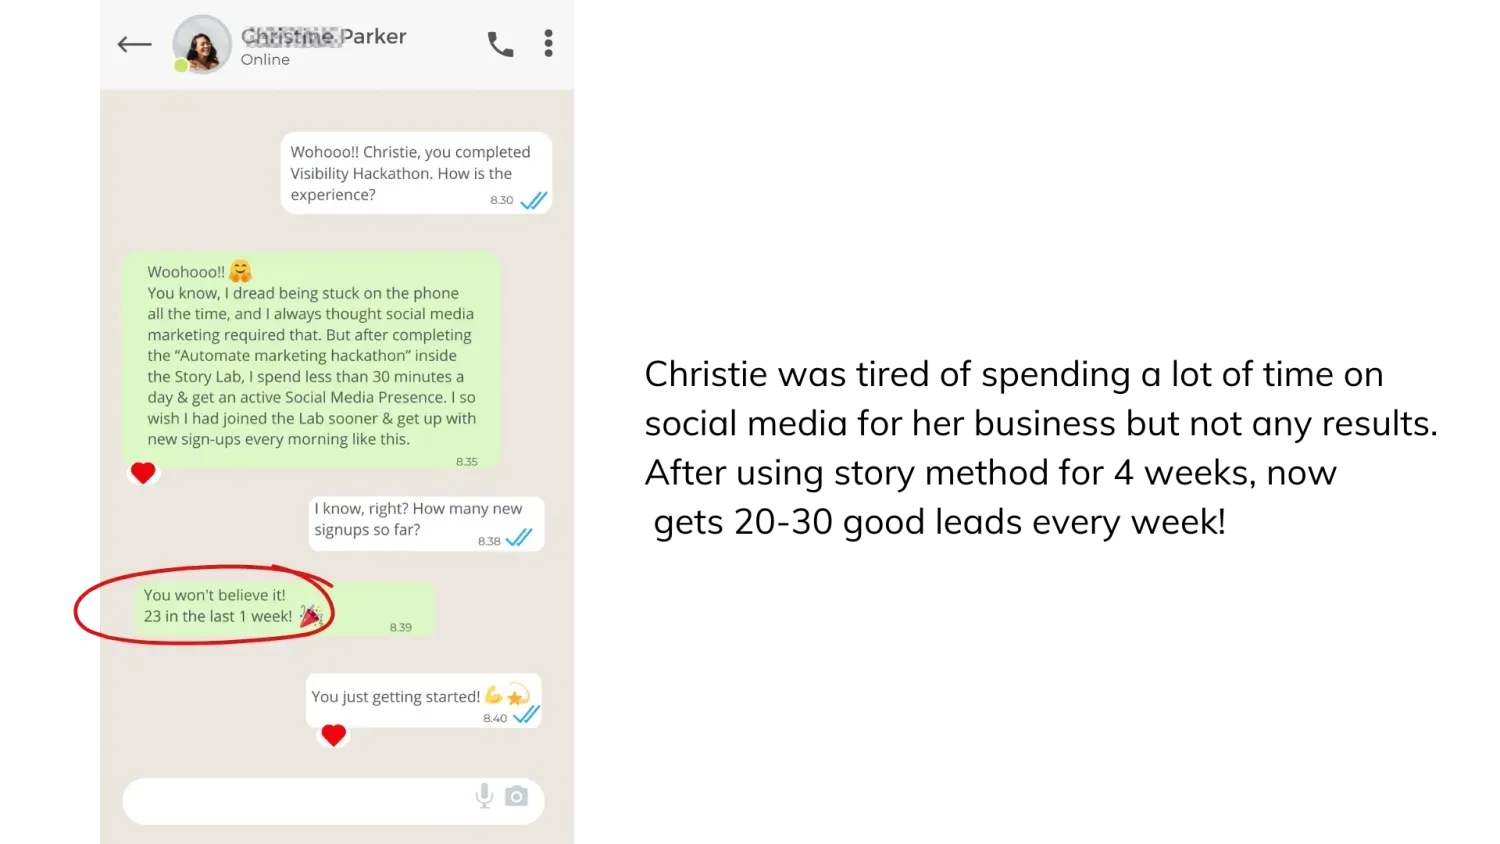Viewport: 1500px width, 844px height.
Task: Tap 'How many new signups so far?' message
Action: pyautogui.click(x=426, y=523)
